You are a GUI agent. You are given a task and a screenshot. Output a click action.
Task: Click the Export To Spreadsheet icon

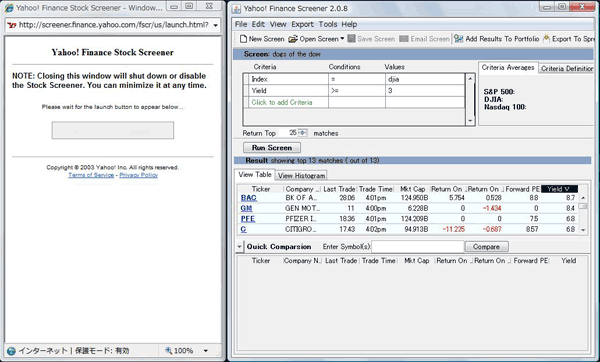[x=546, y=38]
